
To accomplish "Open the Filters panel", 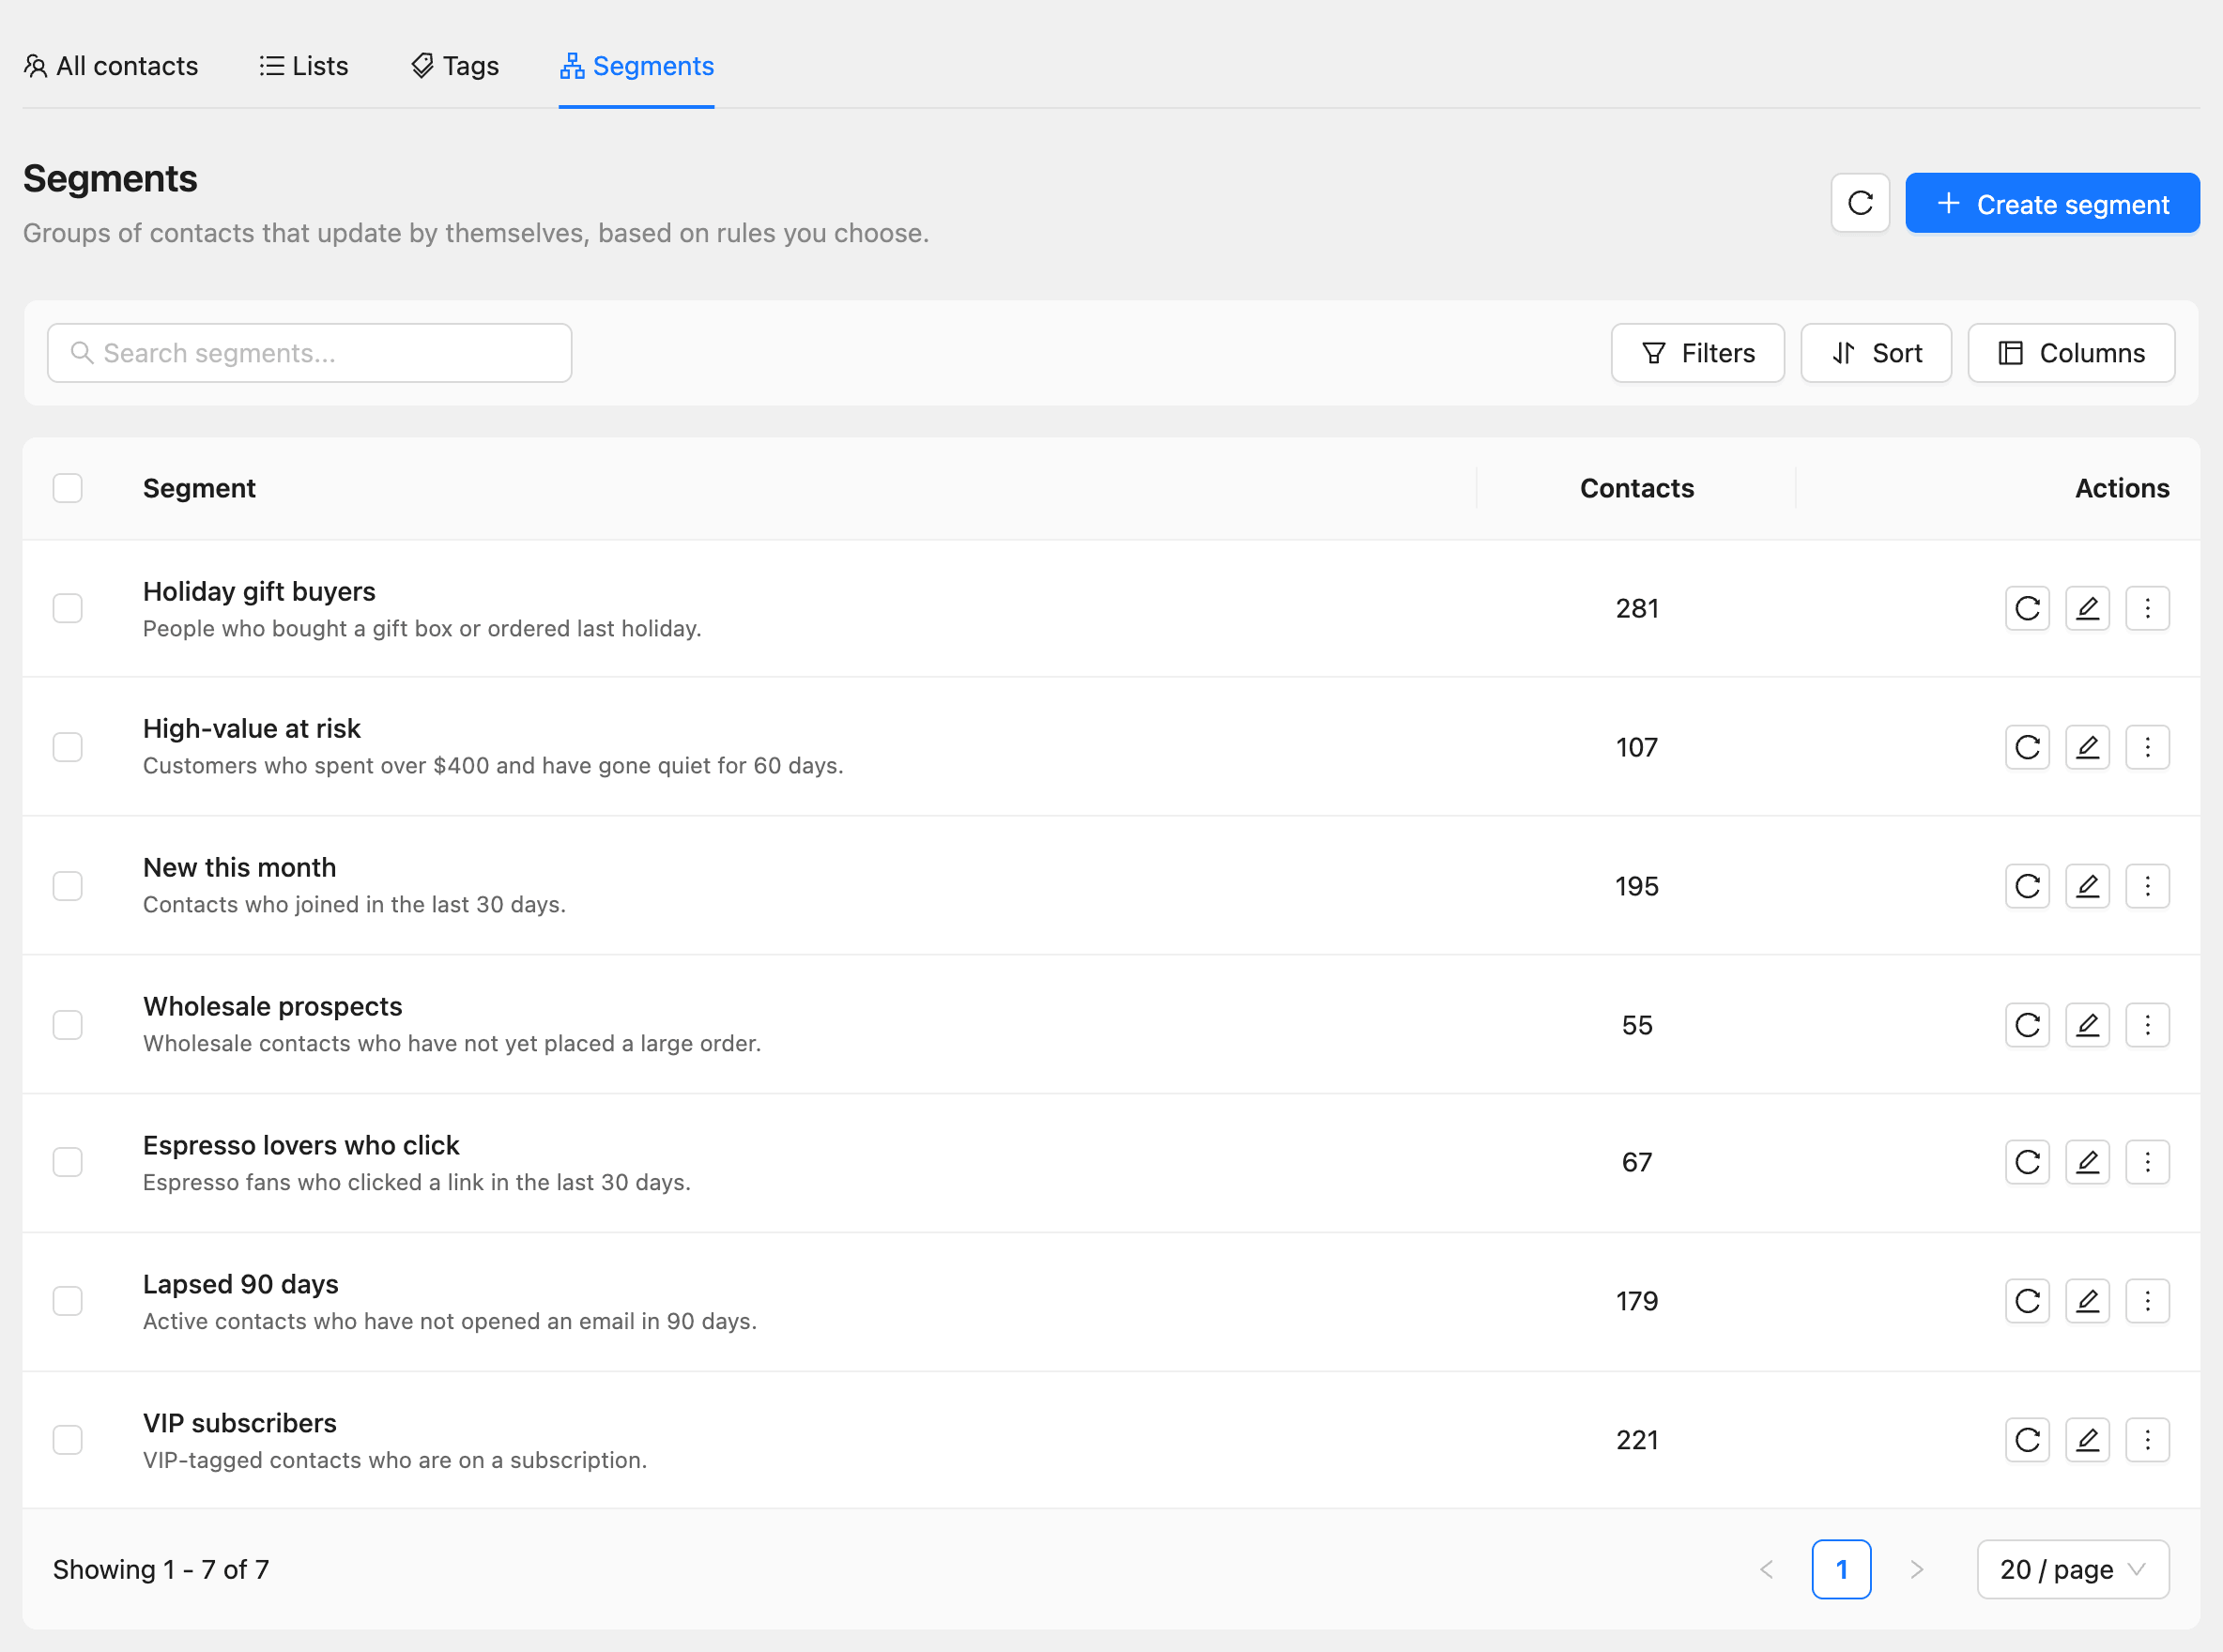I will 1697,353.
